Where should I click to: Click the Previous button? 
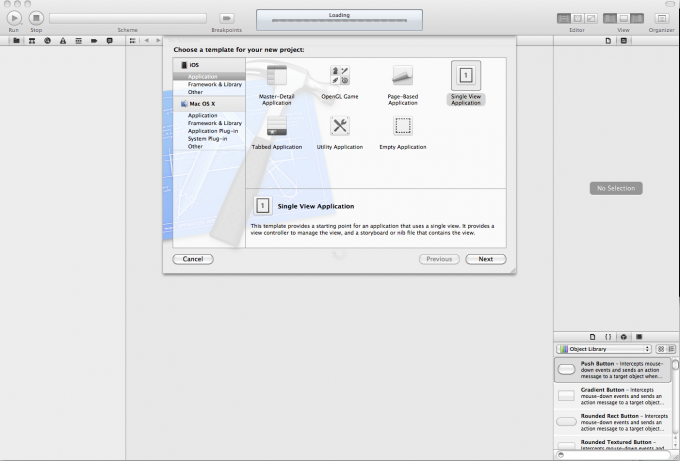(x=439, y=259)
